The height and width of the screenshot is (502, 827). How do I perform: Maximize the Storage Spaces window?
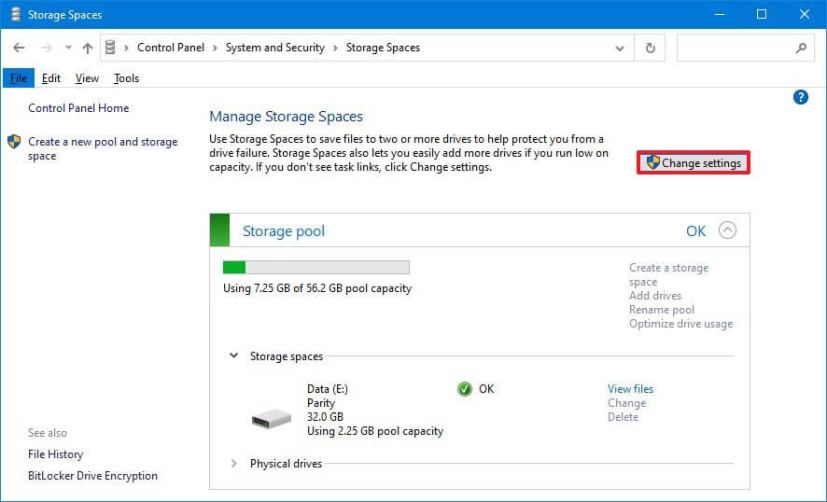point(761,14)
